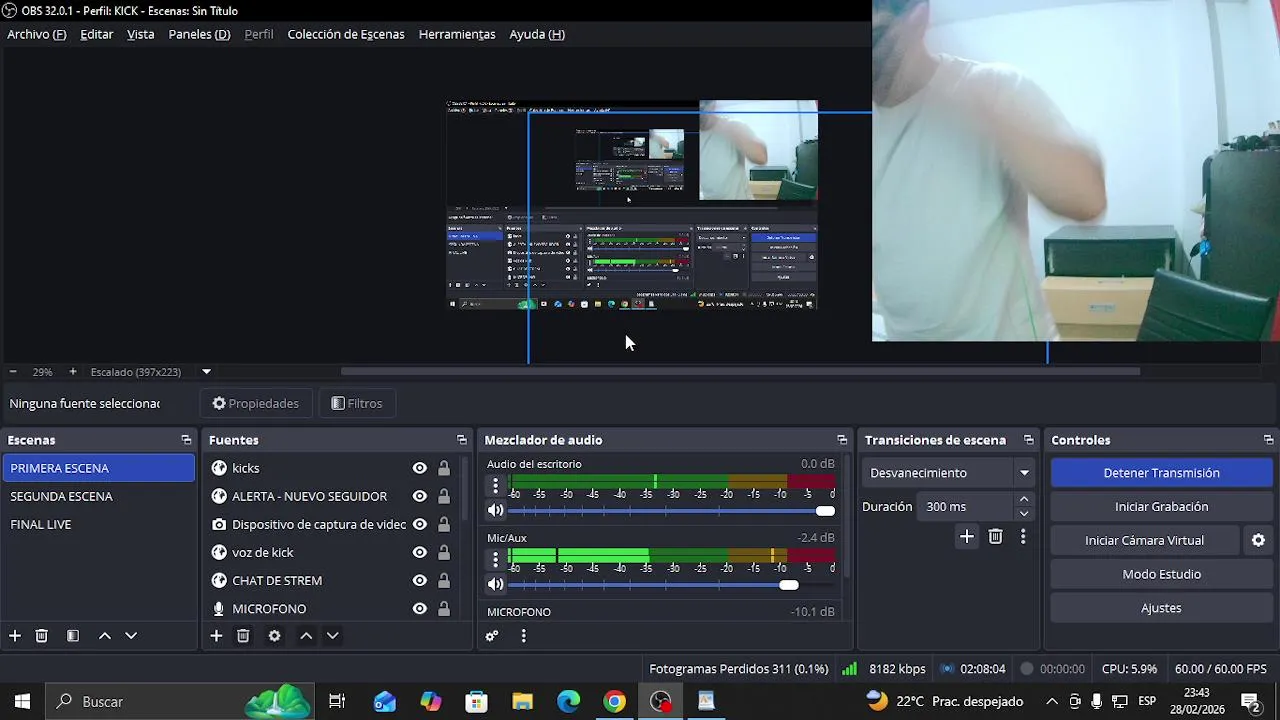The height and width of the screenshot is (720, 1280).
Task: Open the Ayuda menu
Action: coord(537,34)
